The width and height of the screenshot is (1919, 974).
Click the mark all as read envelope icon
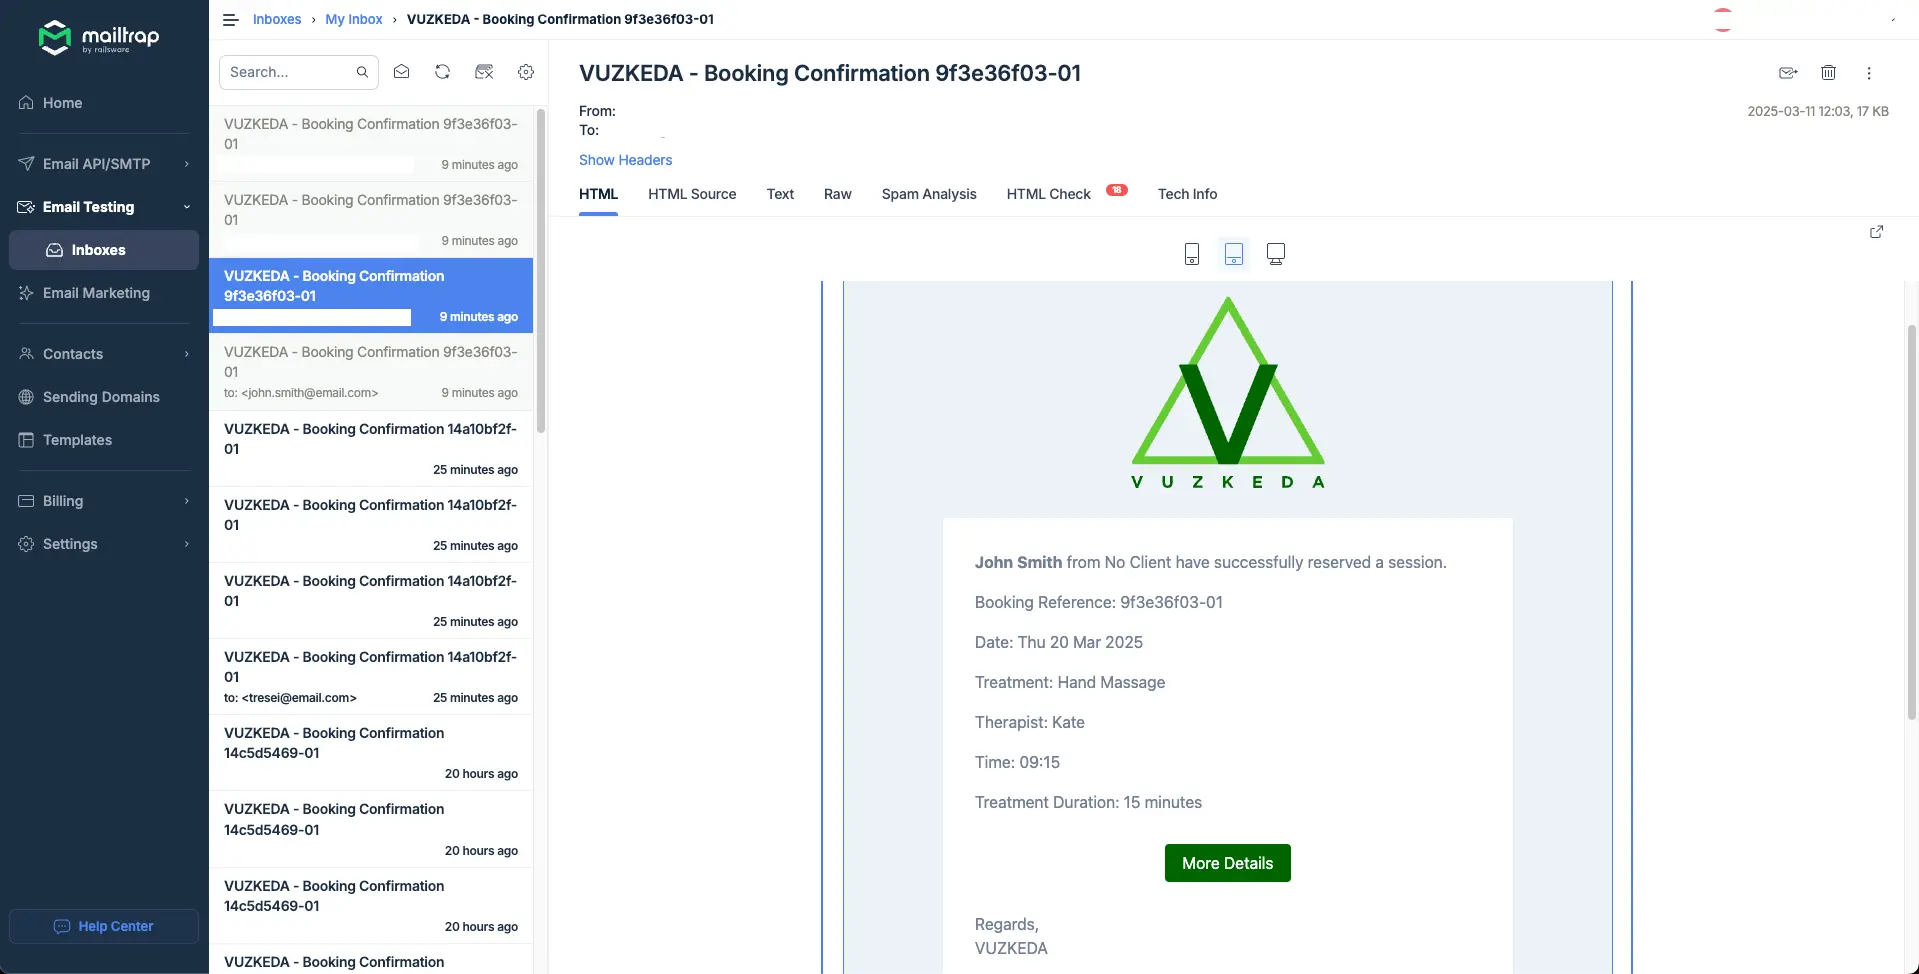tap(401, 72)
